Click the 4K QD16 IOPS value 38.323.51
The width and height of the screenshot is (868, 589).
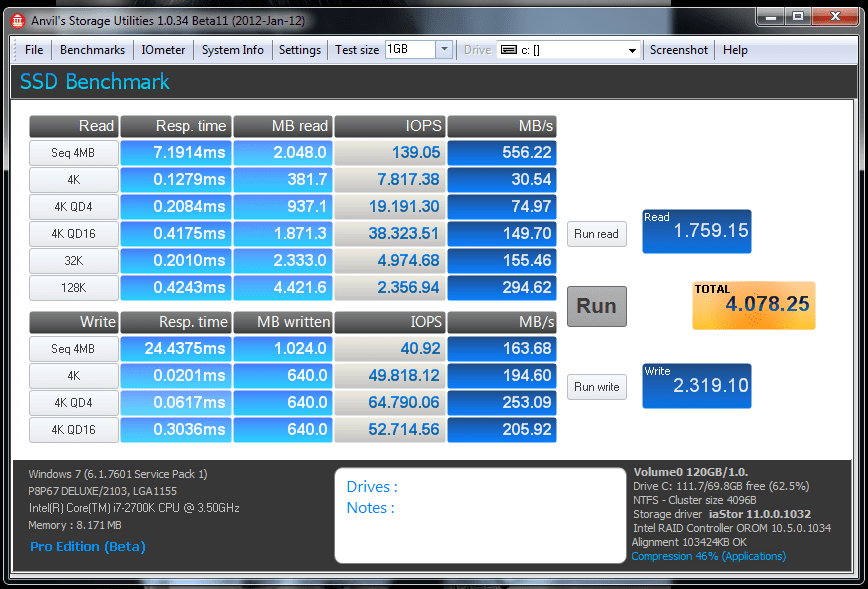390,234
